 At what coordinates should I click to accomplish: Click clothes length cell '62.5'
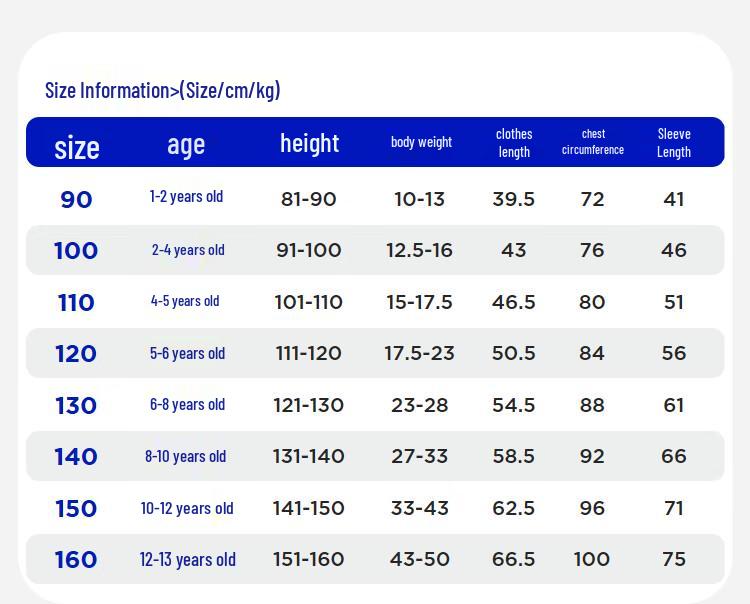pyautogui.click(x=514, y=508)
